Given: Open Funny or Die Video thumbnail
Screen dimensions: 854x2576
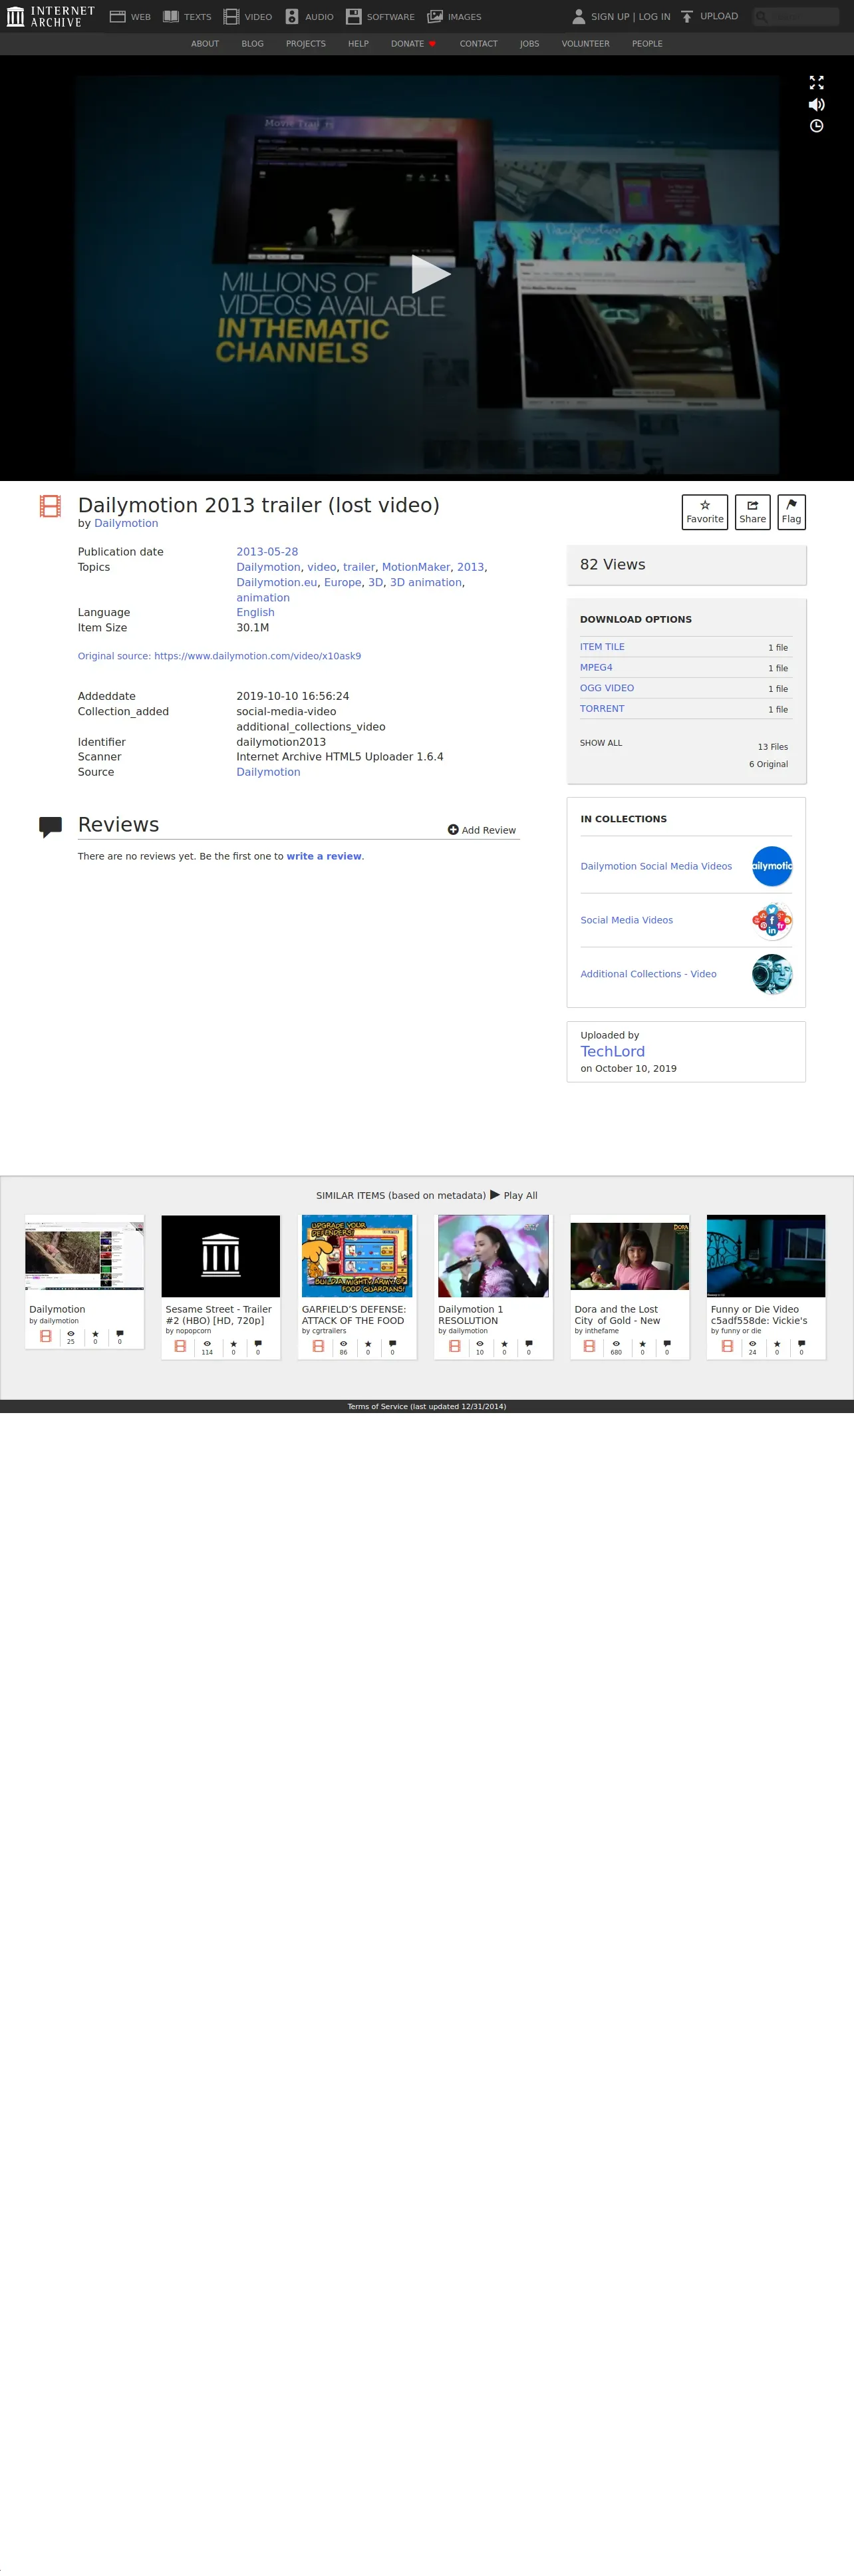Looking at the screenshot, I should [x=766, y=1256].
